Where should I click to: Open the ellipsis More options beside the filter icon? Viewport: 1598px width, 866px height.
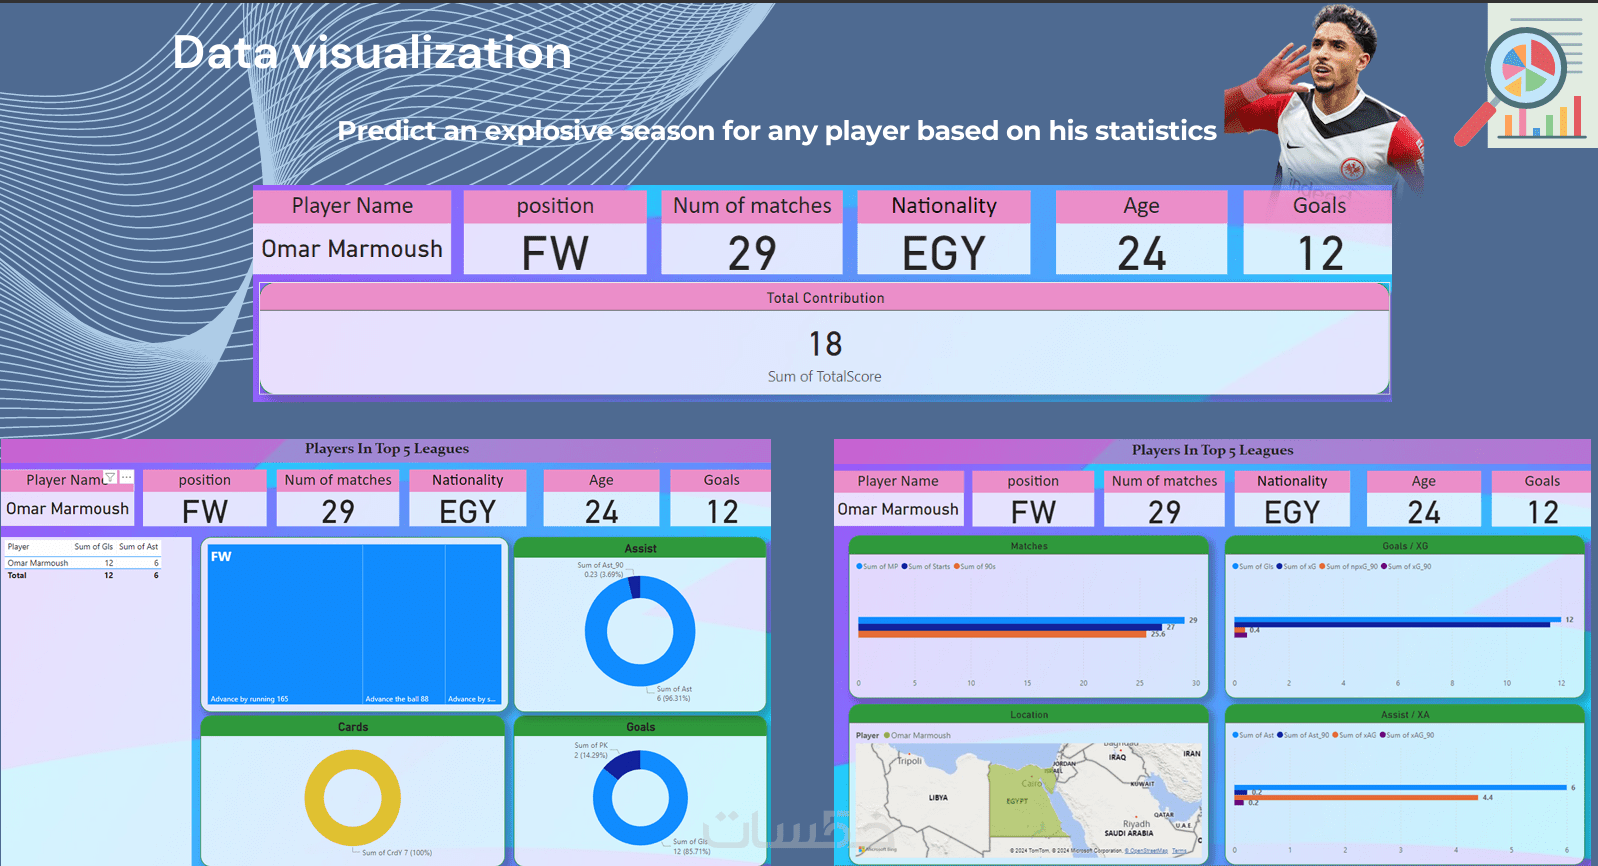[126, 477]
